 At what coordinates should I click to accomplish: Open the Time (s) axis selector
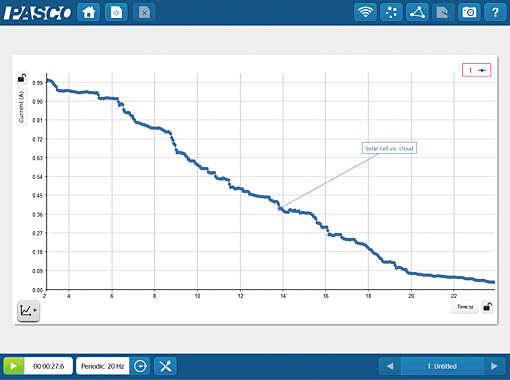[465, 307]
